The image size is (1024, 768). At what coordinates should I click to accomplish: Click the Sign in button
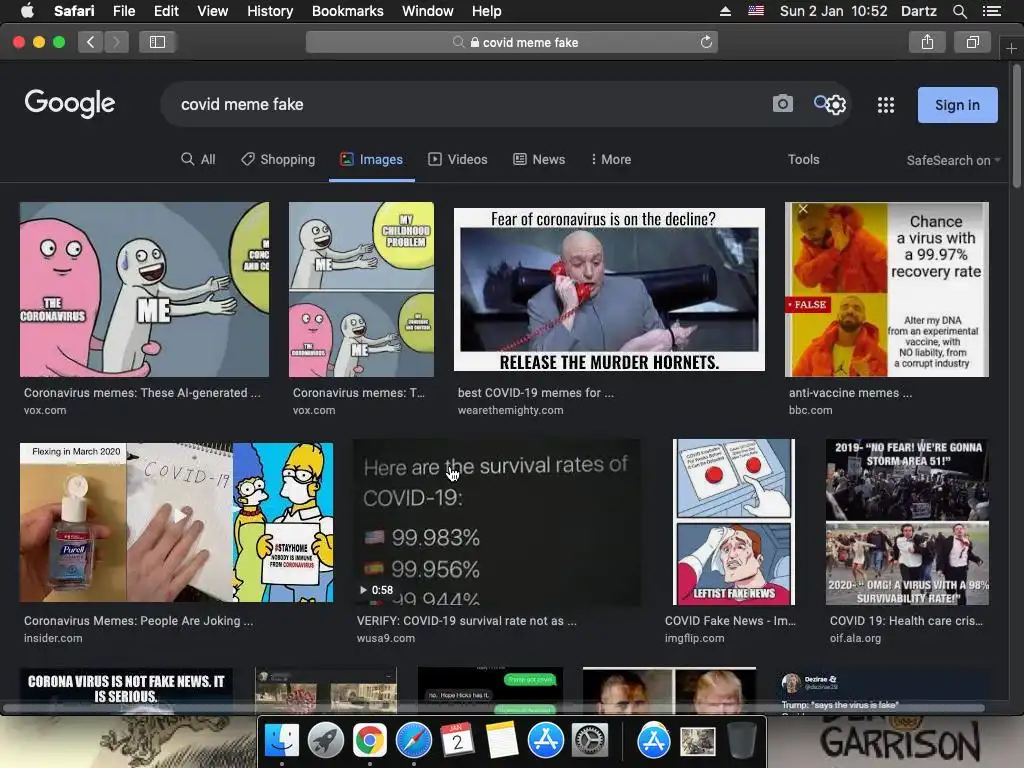(957, 104)
